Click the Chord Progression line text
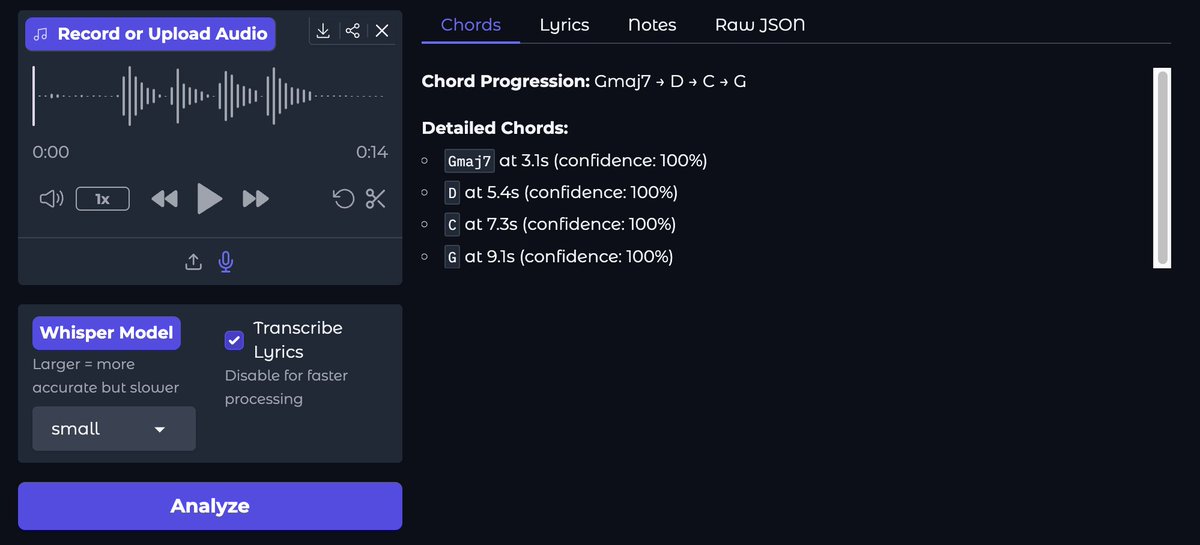This screenshot has height=545, width=1200. [584, 81]
